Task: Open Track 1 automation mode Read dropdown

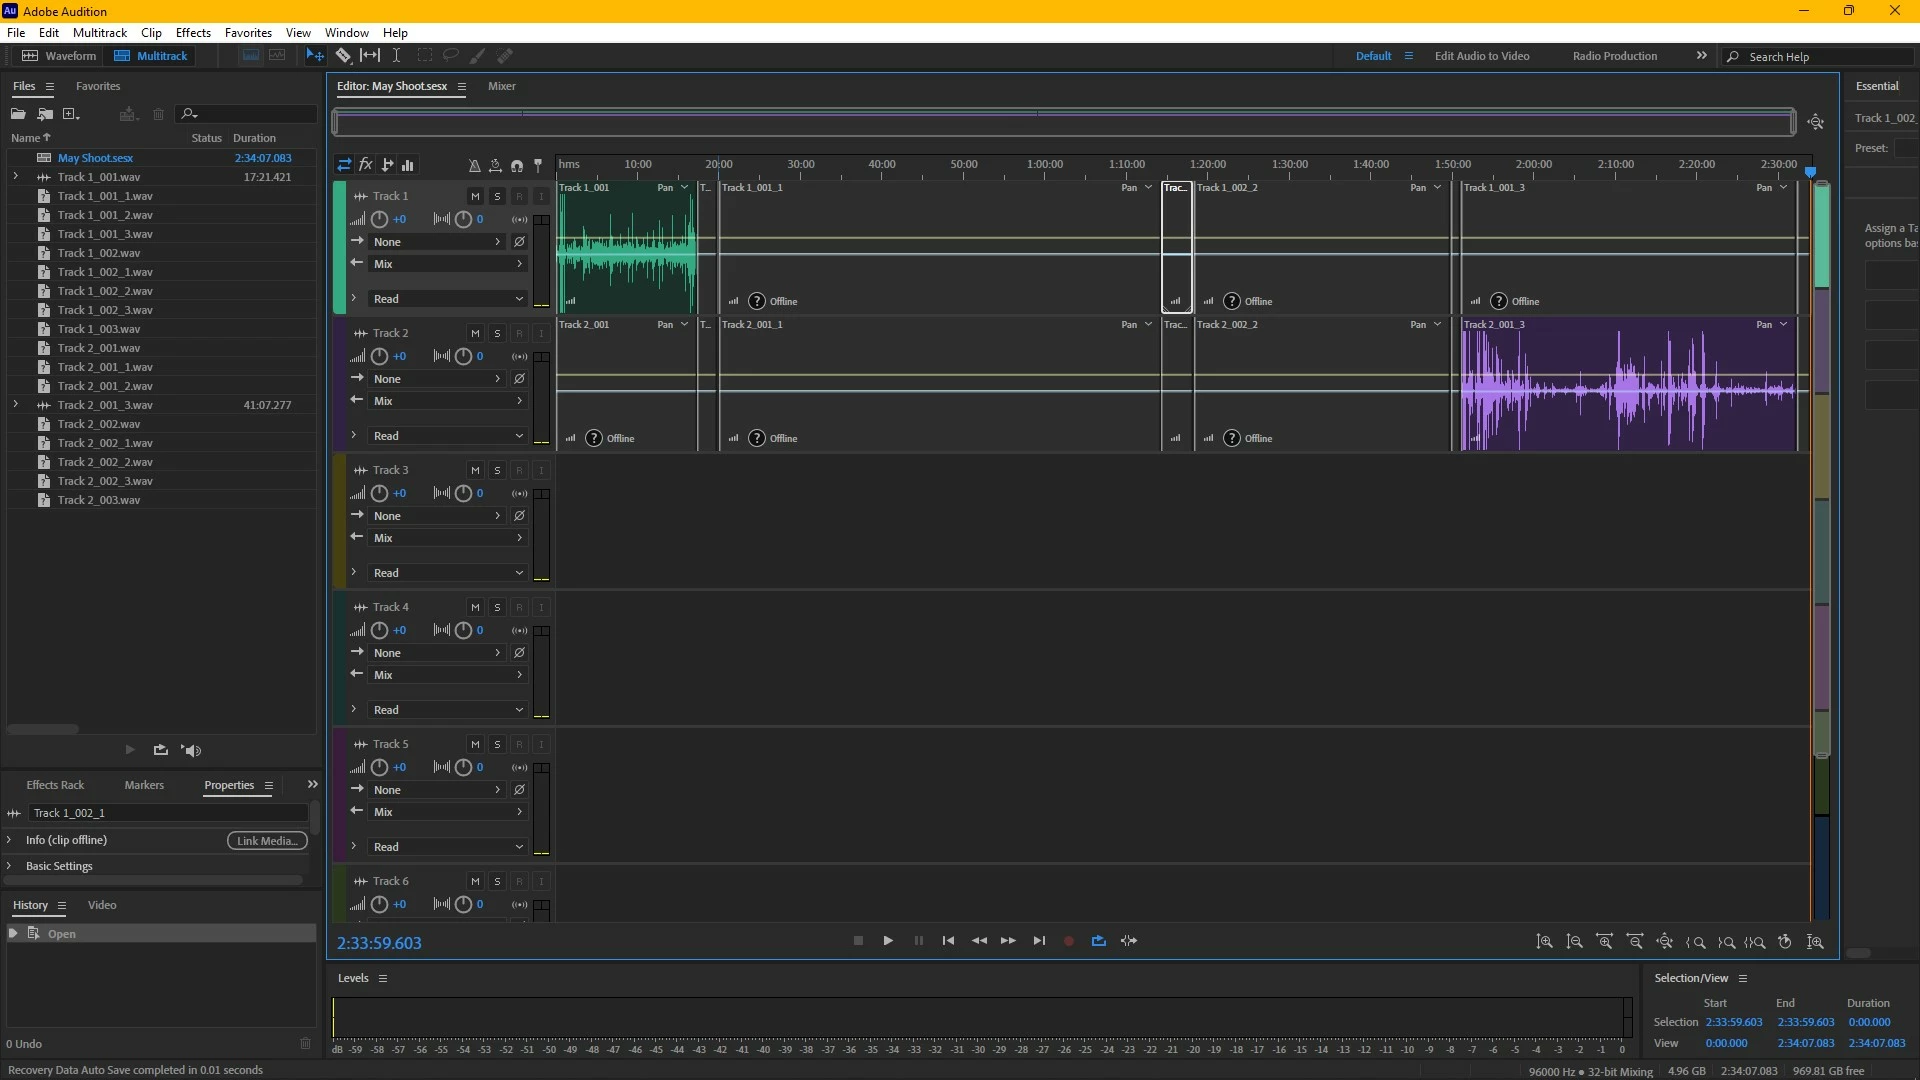Action: point(447,299)
